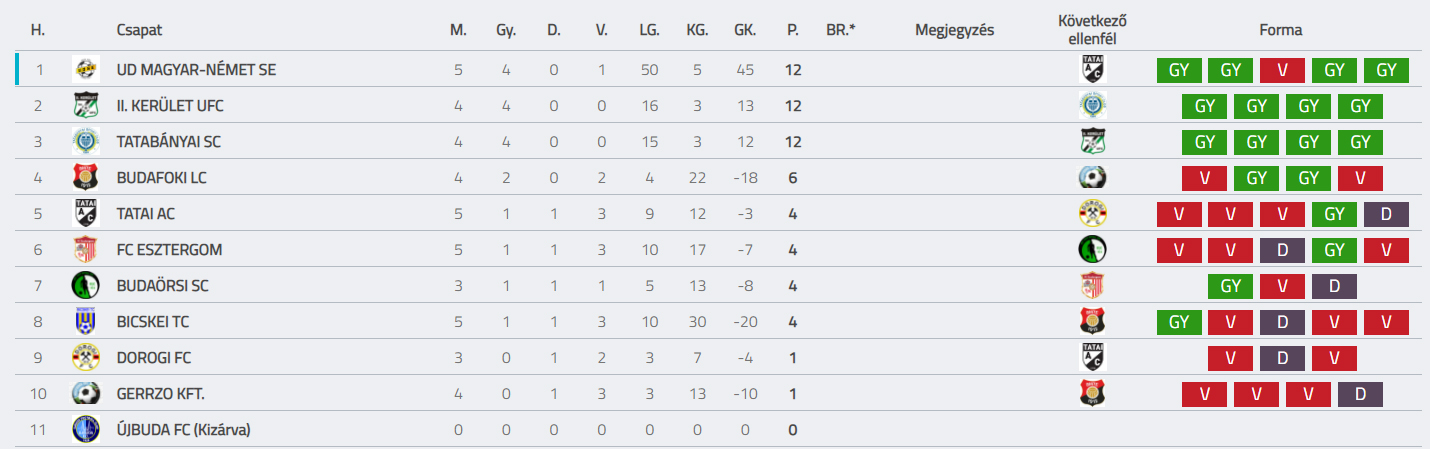Click Gerrzo Kft. soccer ball logo

click(x=86, y=394)
